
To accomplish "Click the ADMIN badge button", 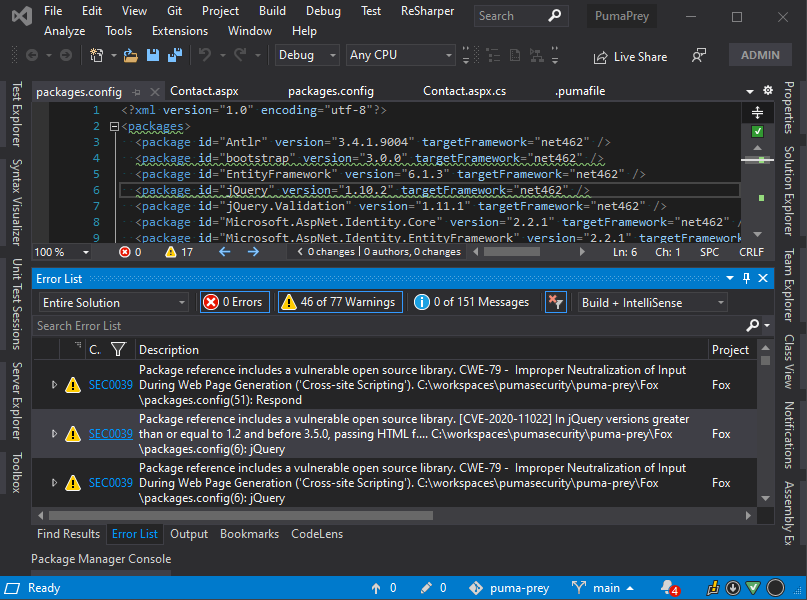I will pyautogui.click(x=760, y=55).
